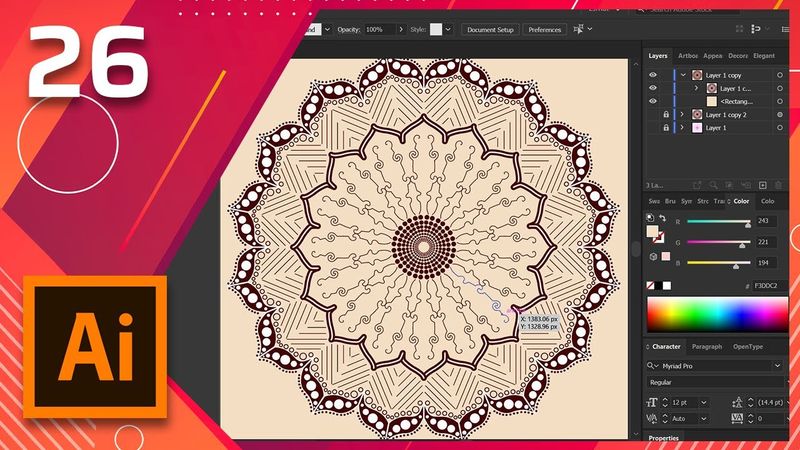The height and width of the screenshot is (450, 800).
Task: Click the Document Setup button
Action: [490, 30]
